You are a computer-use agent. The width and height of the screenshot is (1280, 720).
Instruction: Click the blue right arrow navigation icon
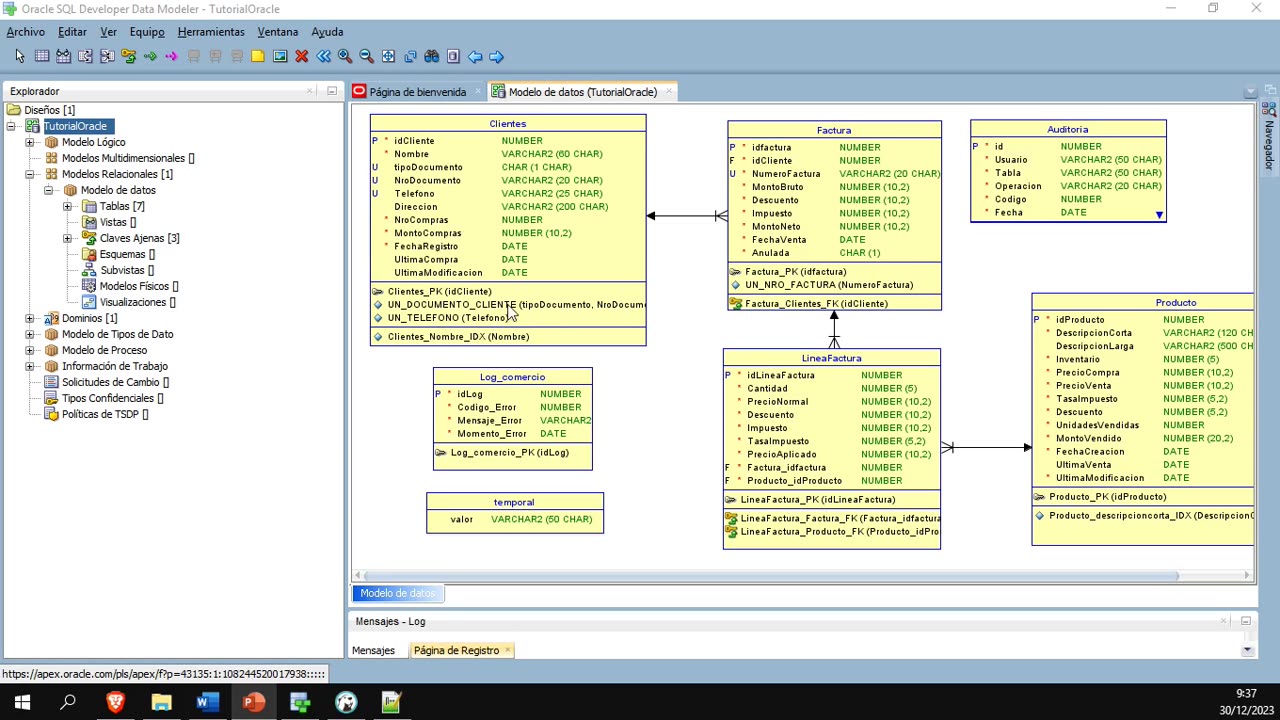pos(496,57)
